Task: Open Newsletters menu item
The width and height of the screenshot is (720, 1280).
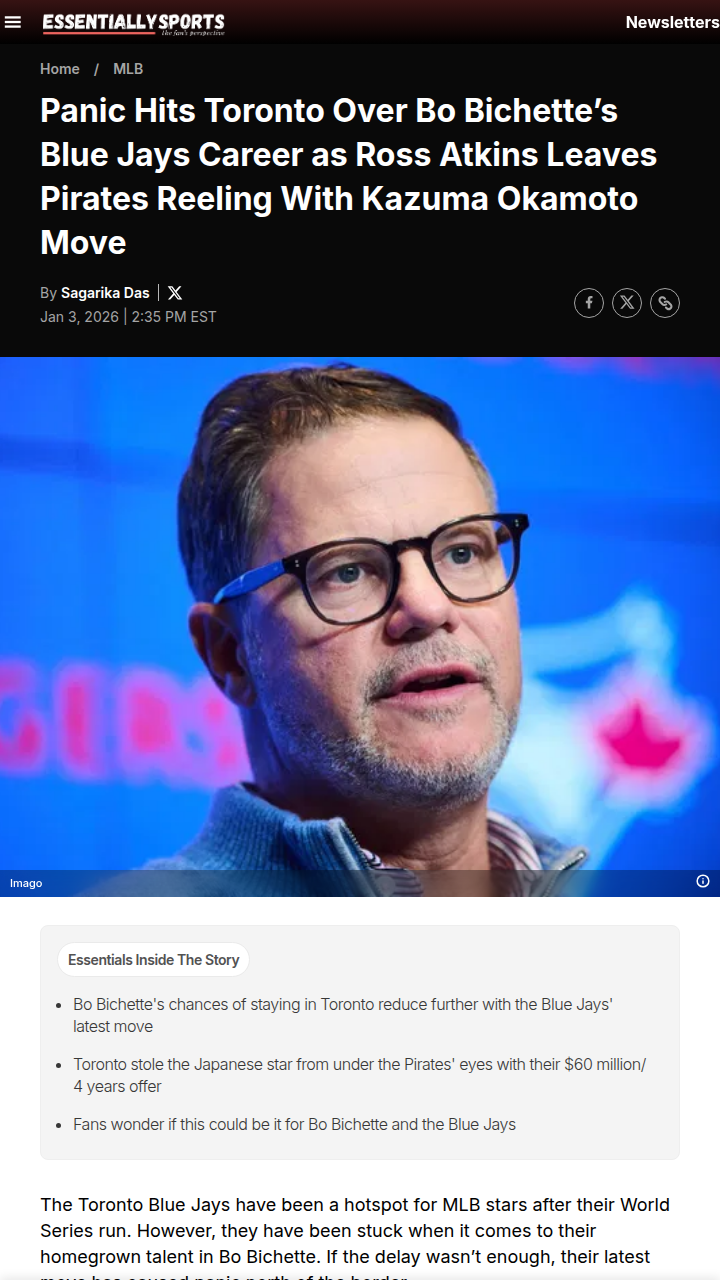Action: click(672, 22)
